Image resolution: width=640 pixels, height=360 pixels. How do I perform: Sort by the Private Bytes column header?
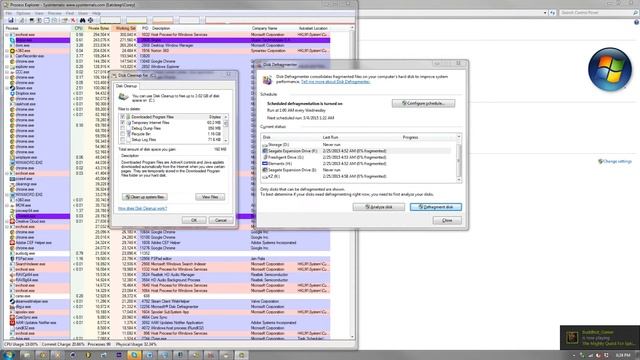pyautogui.click(x=98, y=28)
